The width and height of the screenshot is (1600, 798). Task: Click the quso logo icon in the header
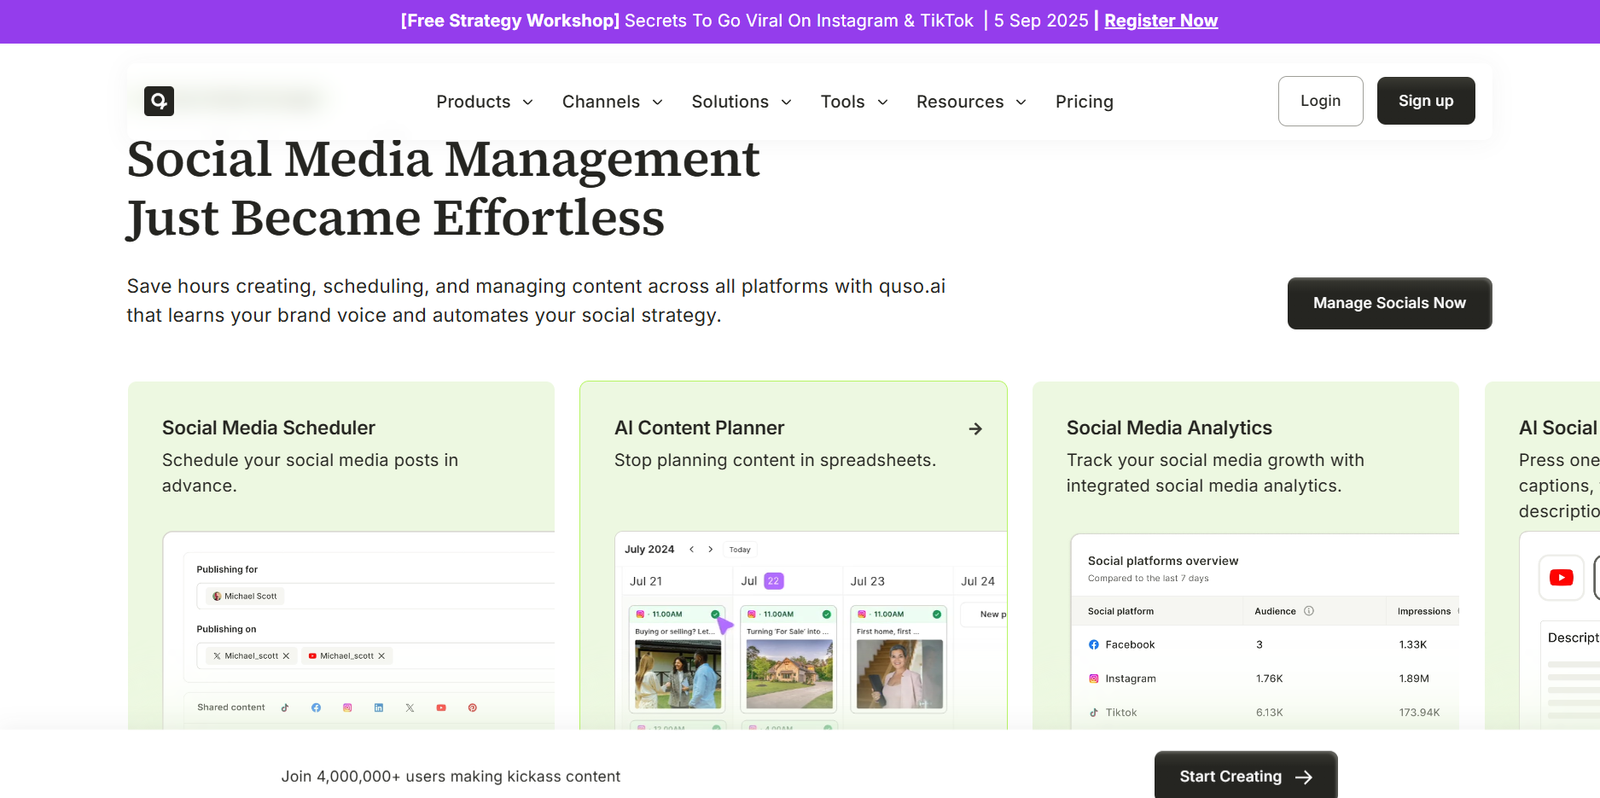(x=159, y=101)
